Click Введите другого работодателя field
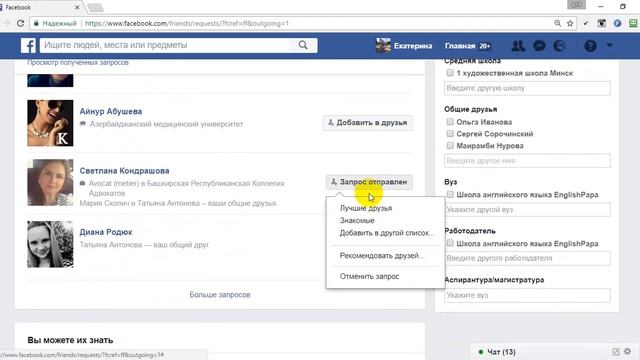 [527, 258]
